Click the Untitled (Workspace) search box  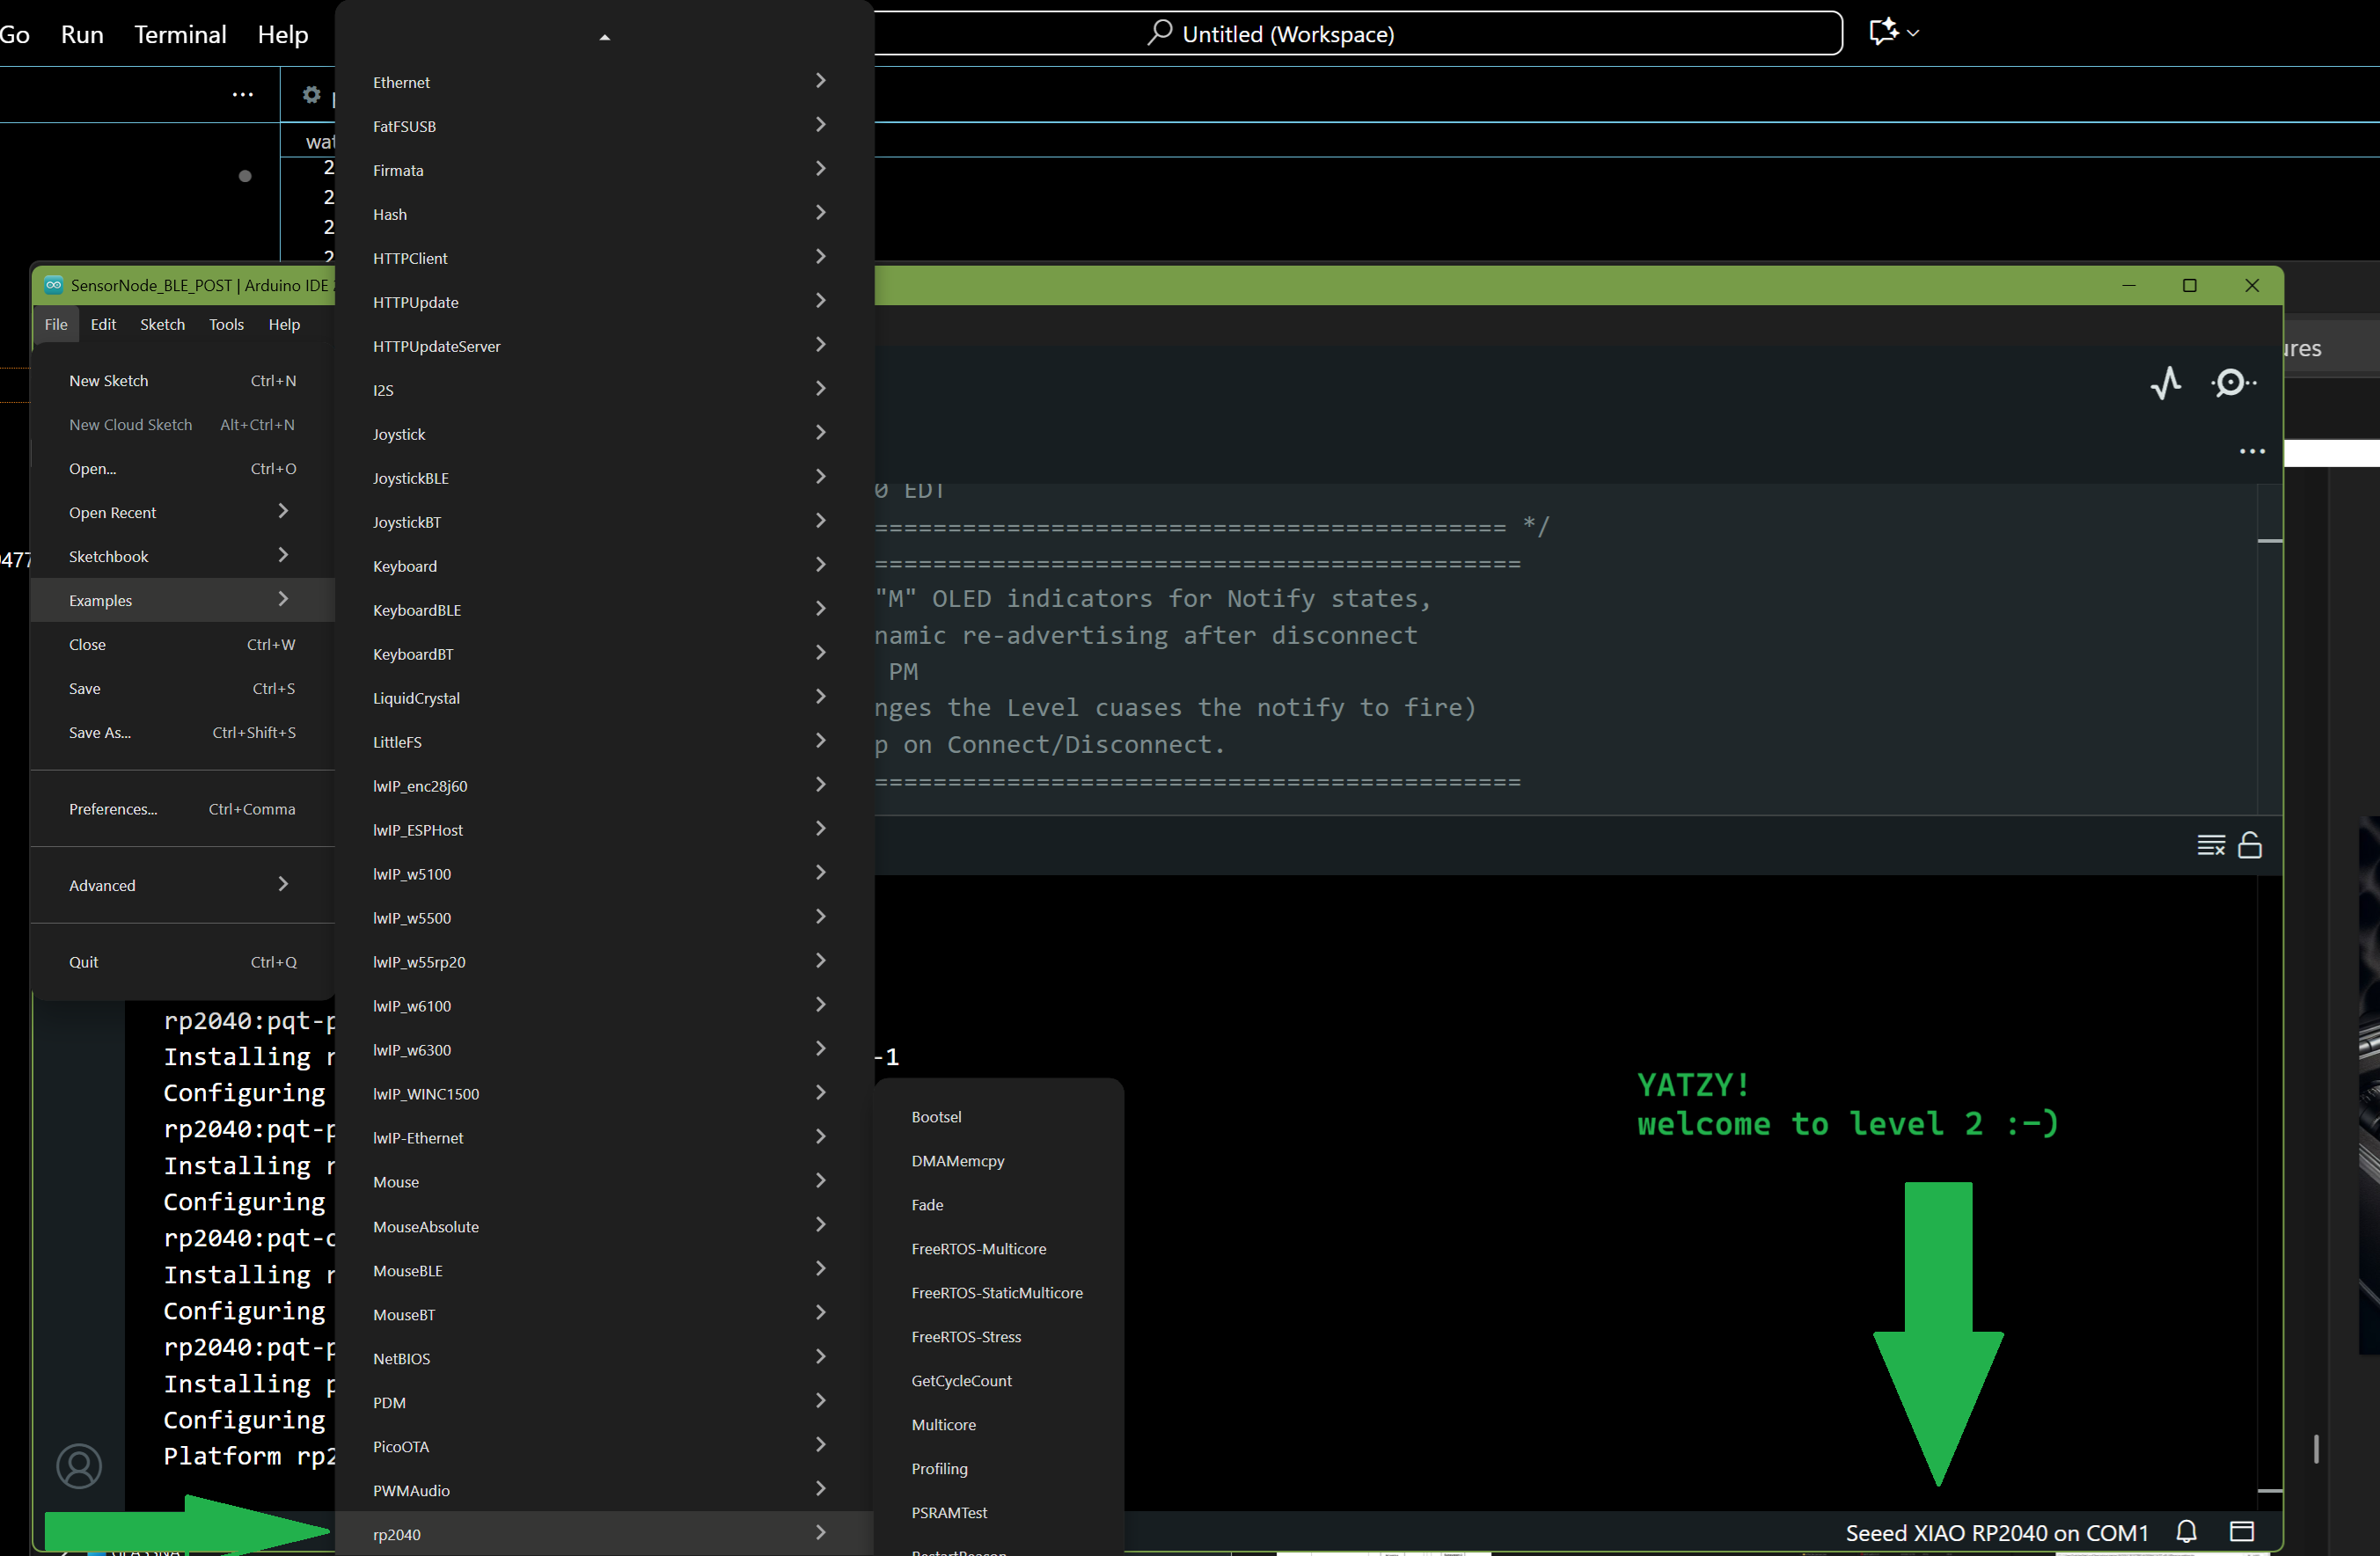[1287, 34]
